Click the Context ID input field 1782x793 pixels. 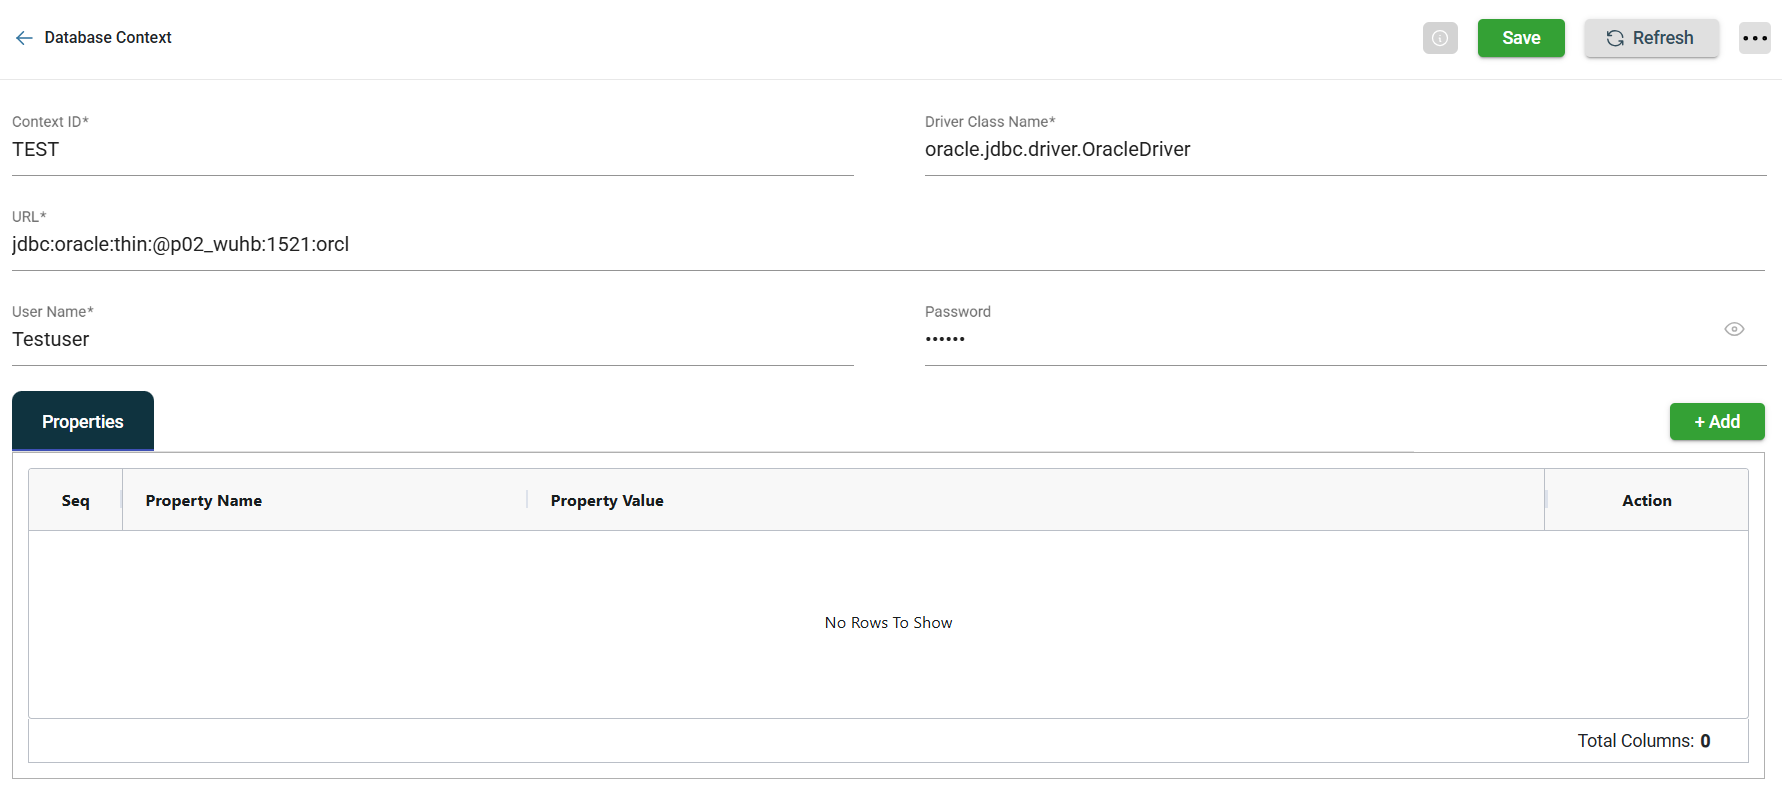(x=432, y=150)
